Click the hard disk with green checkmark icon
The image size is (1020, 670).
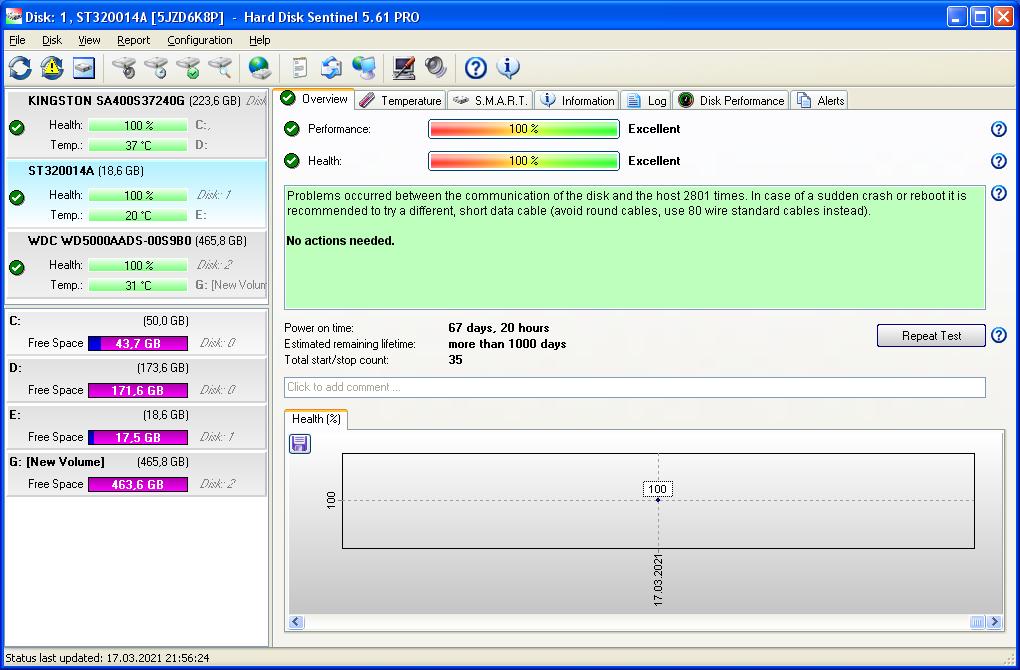click(x=189, y=68)
